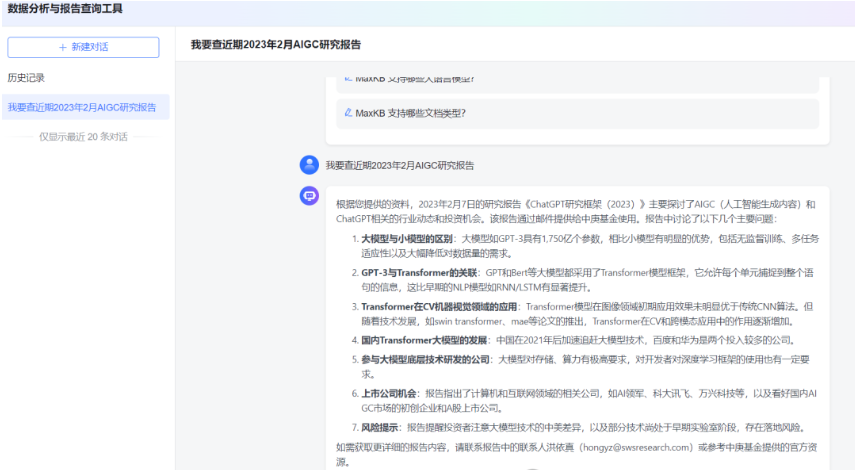Click the 历史记录 label in sidebar
855x470 pixels.
(26, 77)
